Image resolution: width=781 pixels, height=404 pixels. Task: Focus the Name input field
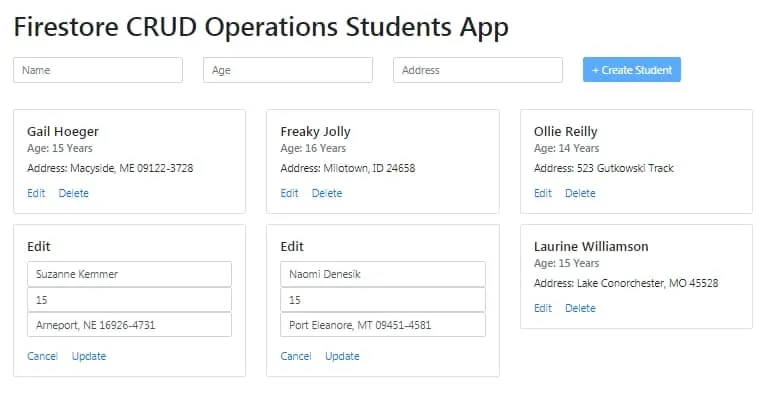(98, 70)
